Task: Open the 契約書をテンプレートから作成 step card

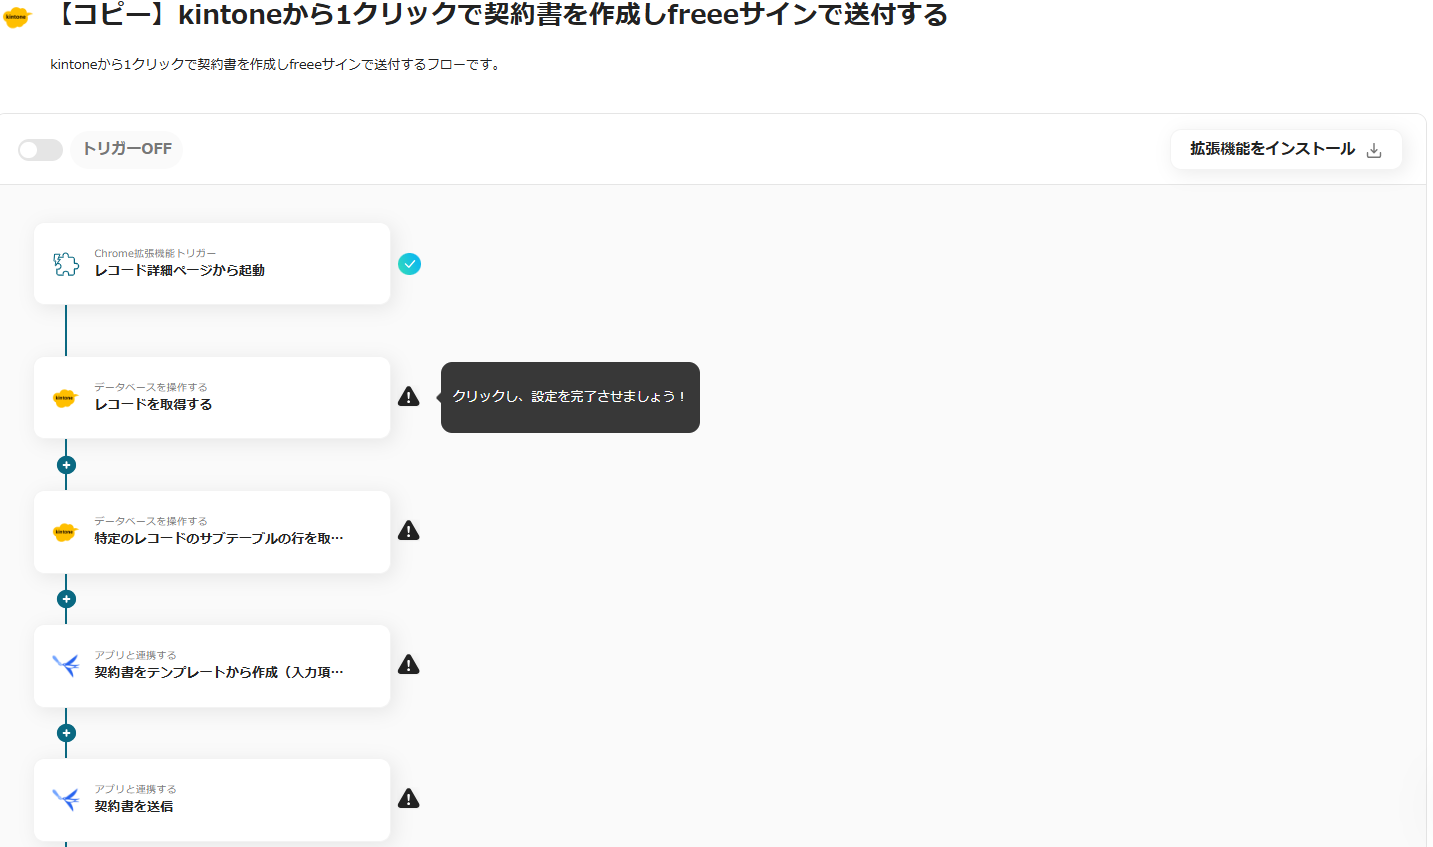Action: tap(212, 666)
